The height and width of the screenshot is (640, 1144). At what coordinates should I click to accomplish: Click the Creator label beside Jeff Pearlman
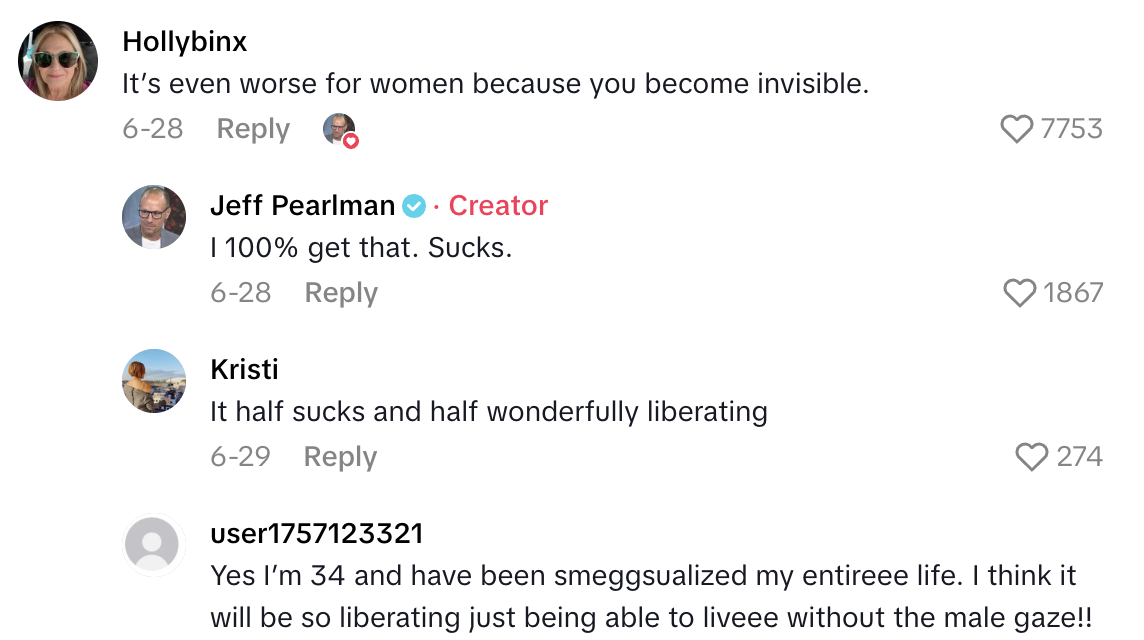click(x=498, y=205)
